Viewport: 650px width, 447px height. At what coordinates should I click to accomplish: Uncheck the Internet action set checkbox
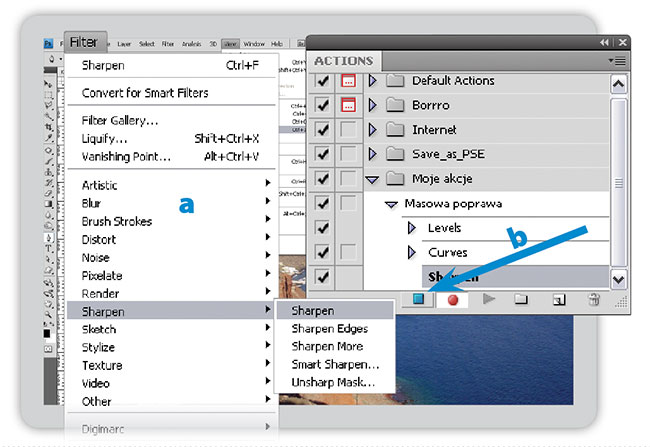click(323, 130)
